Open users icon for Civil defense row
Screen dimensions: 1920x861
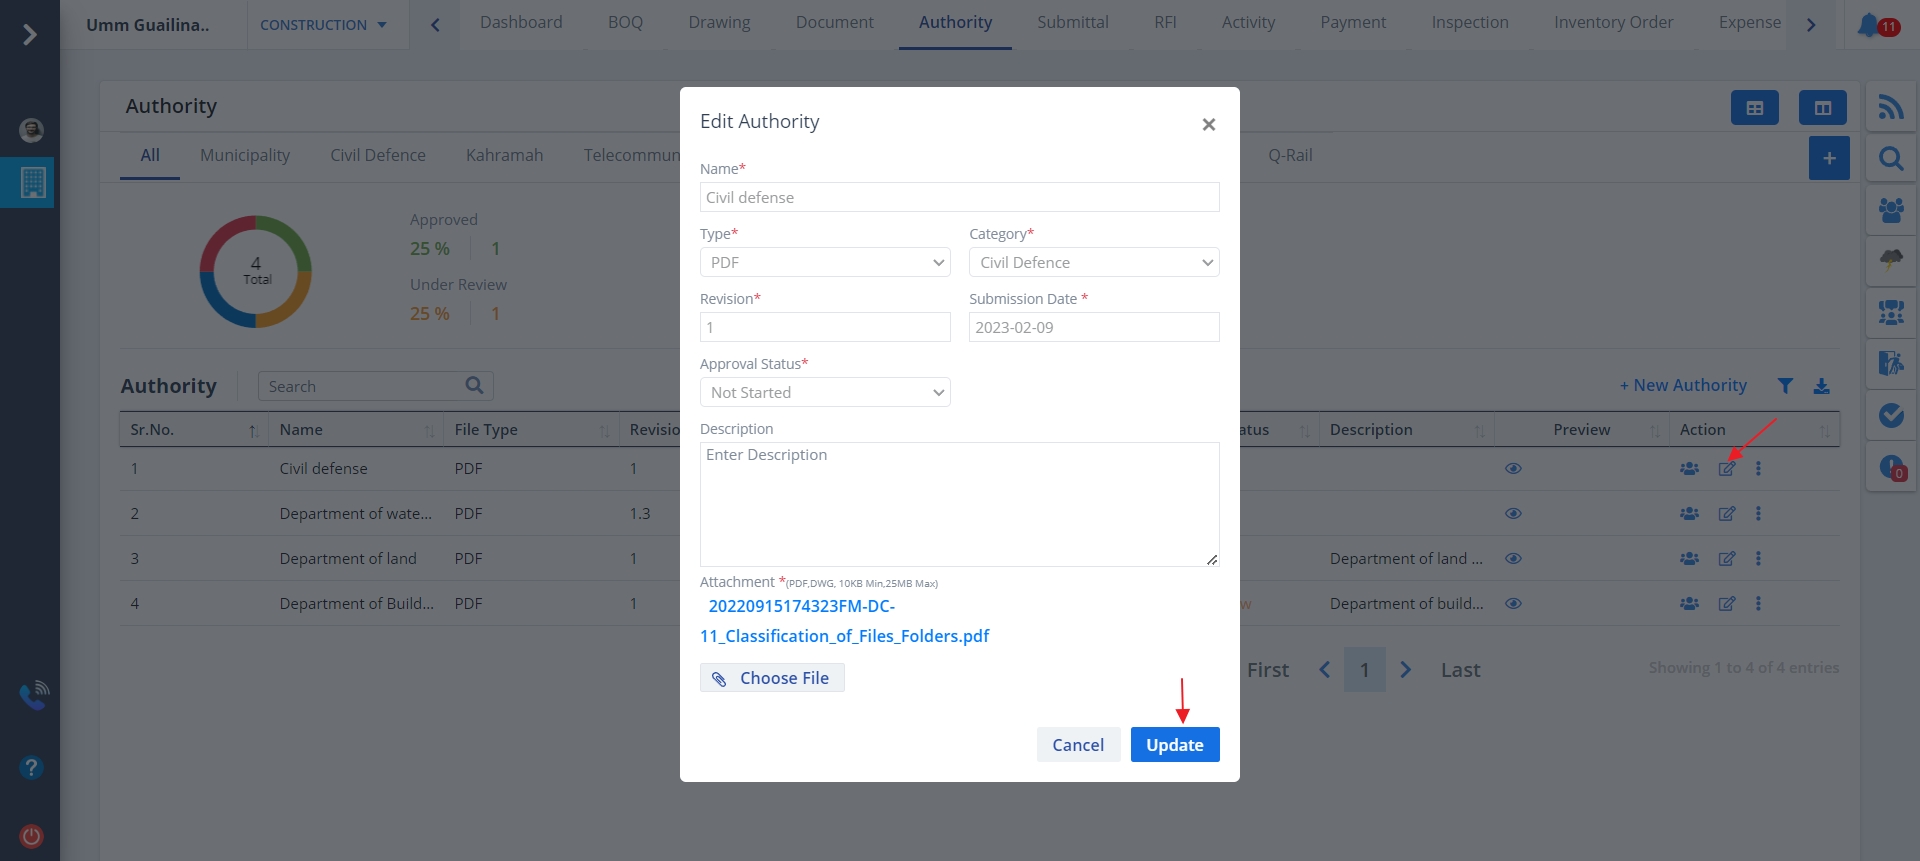tap(1689, 469)
